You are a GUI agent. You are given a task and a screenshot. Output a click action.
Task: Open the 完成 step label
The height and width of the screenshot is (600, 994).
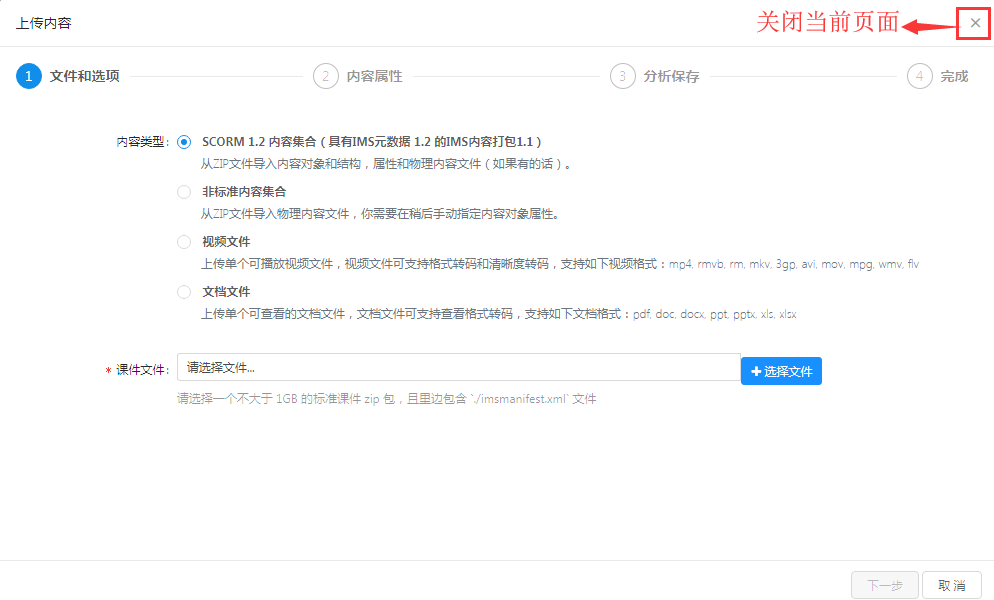[954, 76]
